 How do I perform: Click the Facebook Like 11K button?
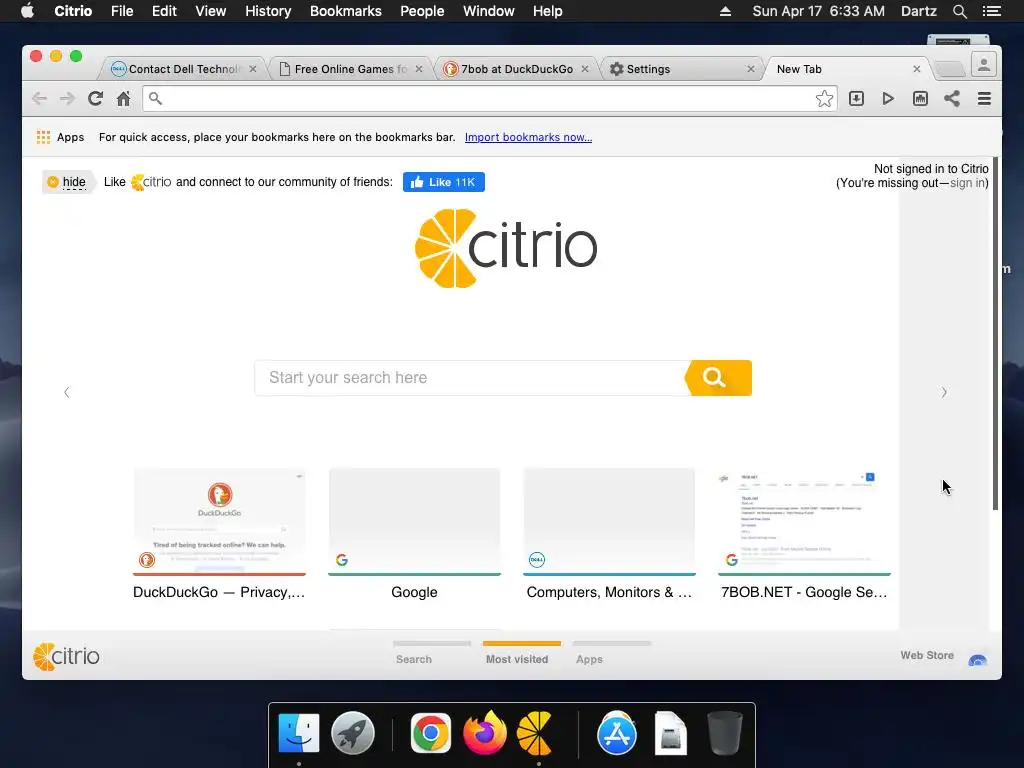[443, 182]
